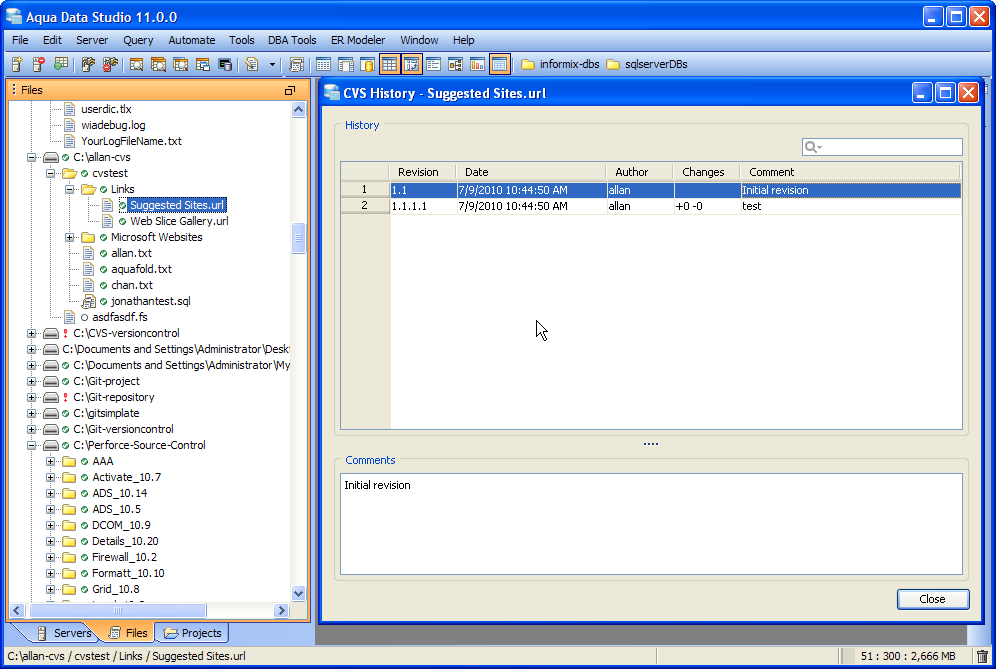The image size is (996, 669).
Task: Click Files panel horizontal scrollbar right arrow
Action: pos(281,611)
